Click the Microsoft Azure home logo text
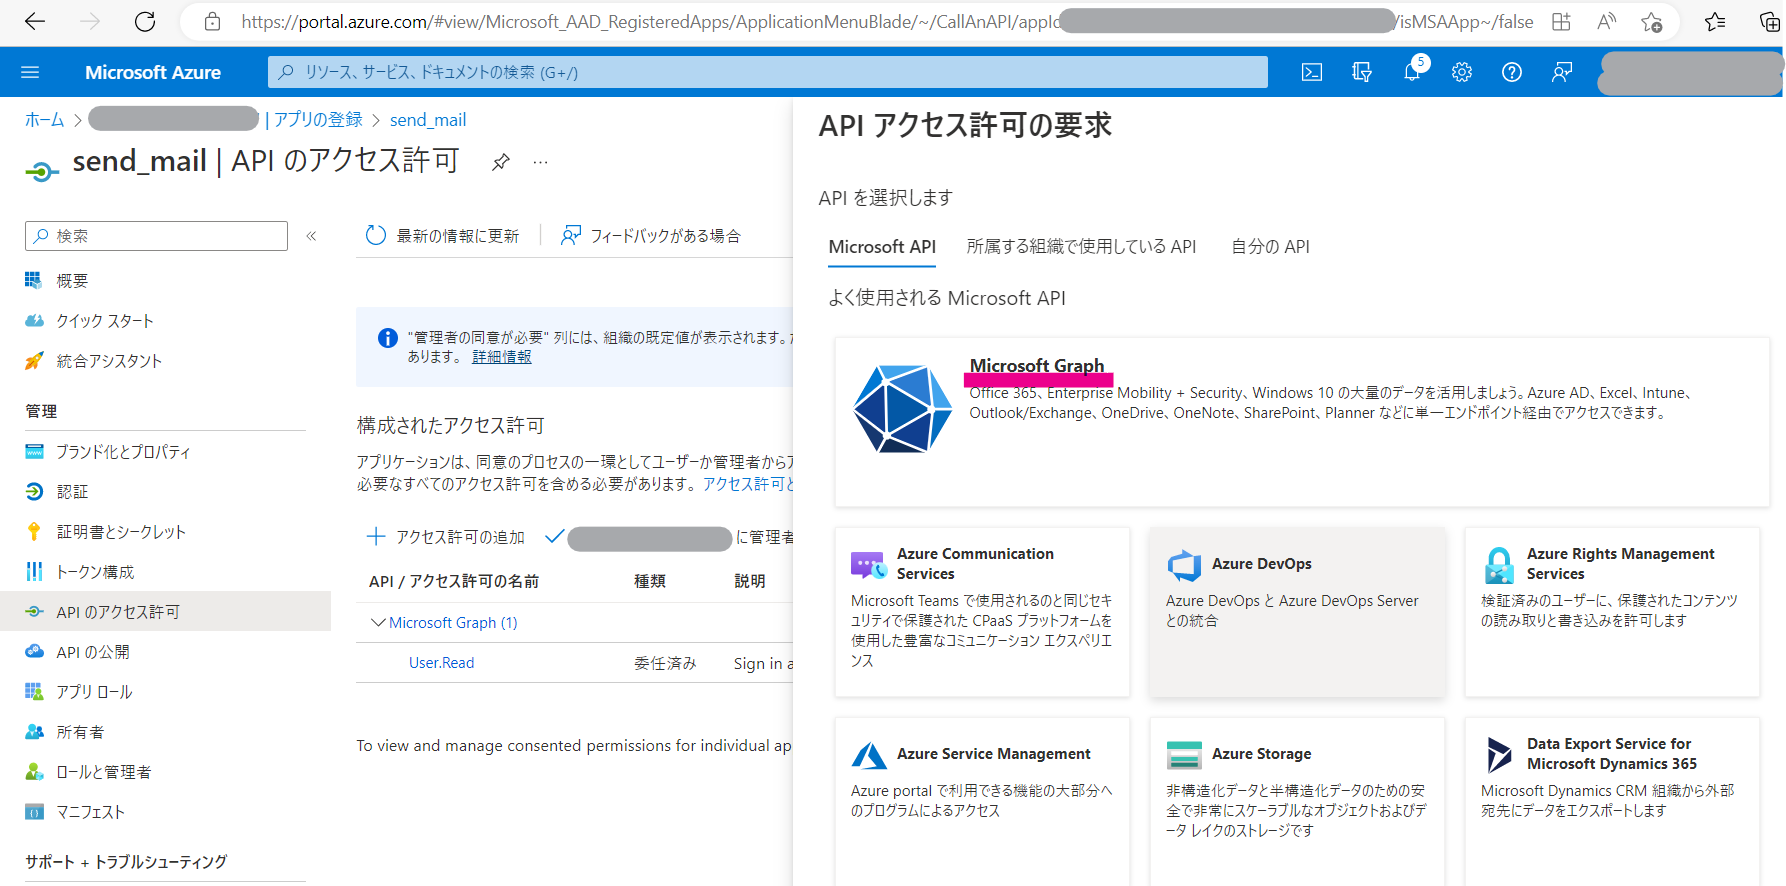This screenshot has width=1786, height=886. [x=153, y=72]
